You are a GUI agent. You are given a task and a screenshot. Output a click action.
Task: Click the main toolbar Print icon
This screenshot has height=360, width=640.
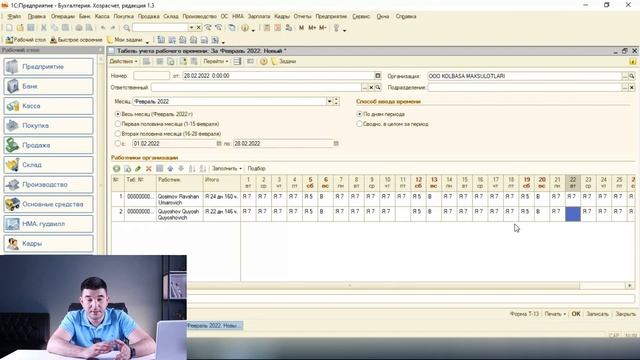coord(78,28)
